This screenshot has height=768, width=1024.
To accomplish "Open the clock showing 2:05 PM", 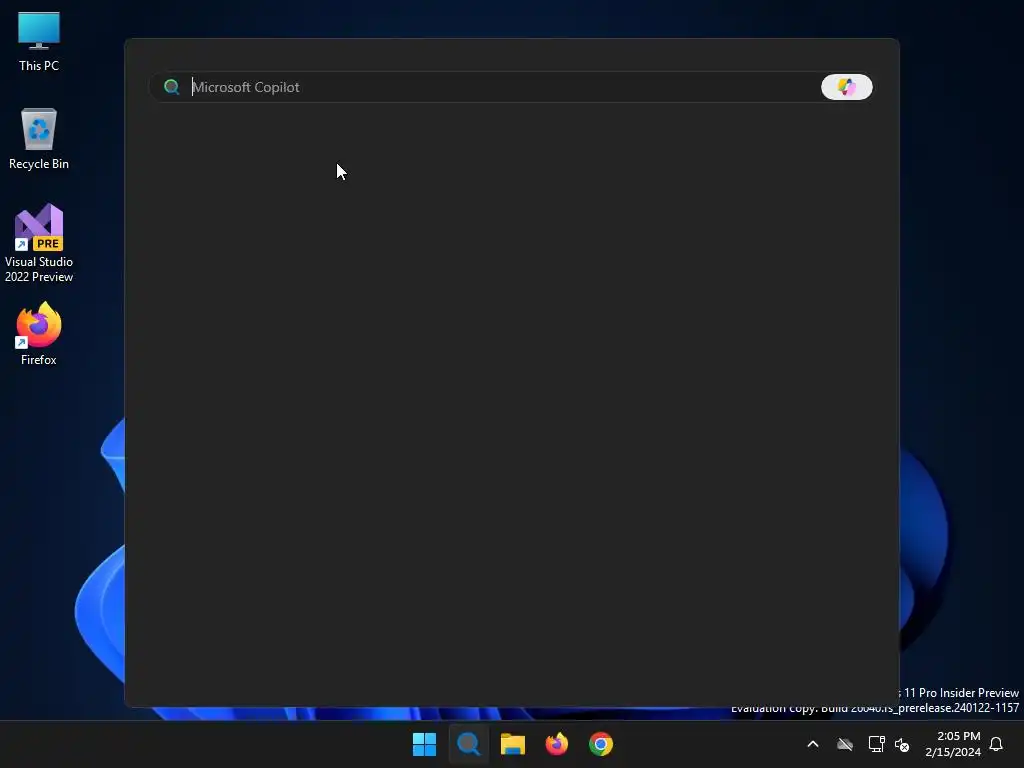I will point(953,744).
